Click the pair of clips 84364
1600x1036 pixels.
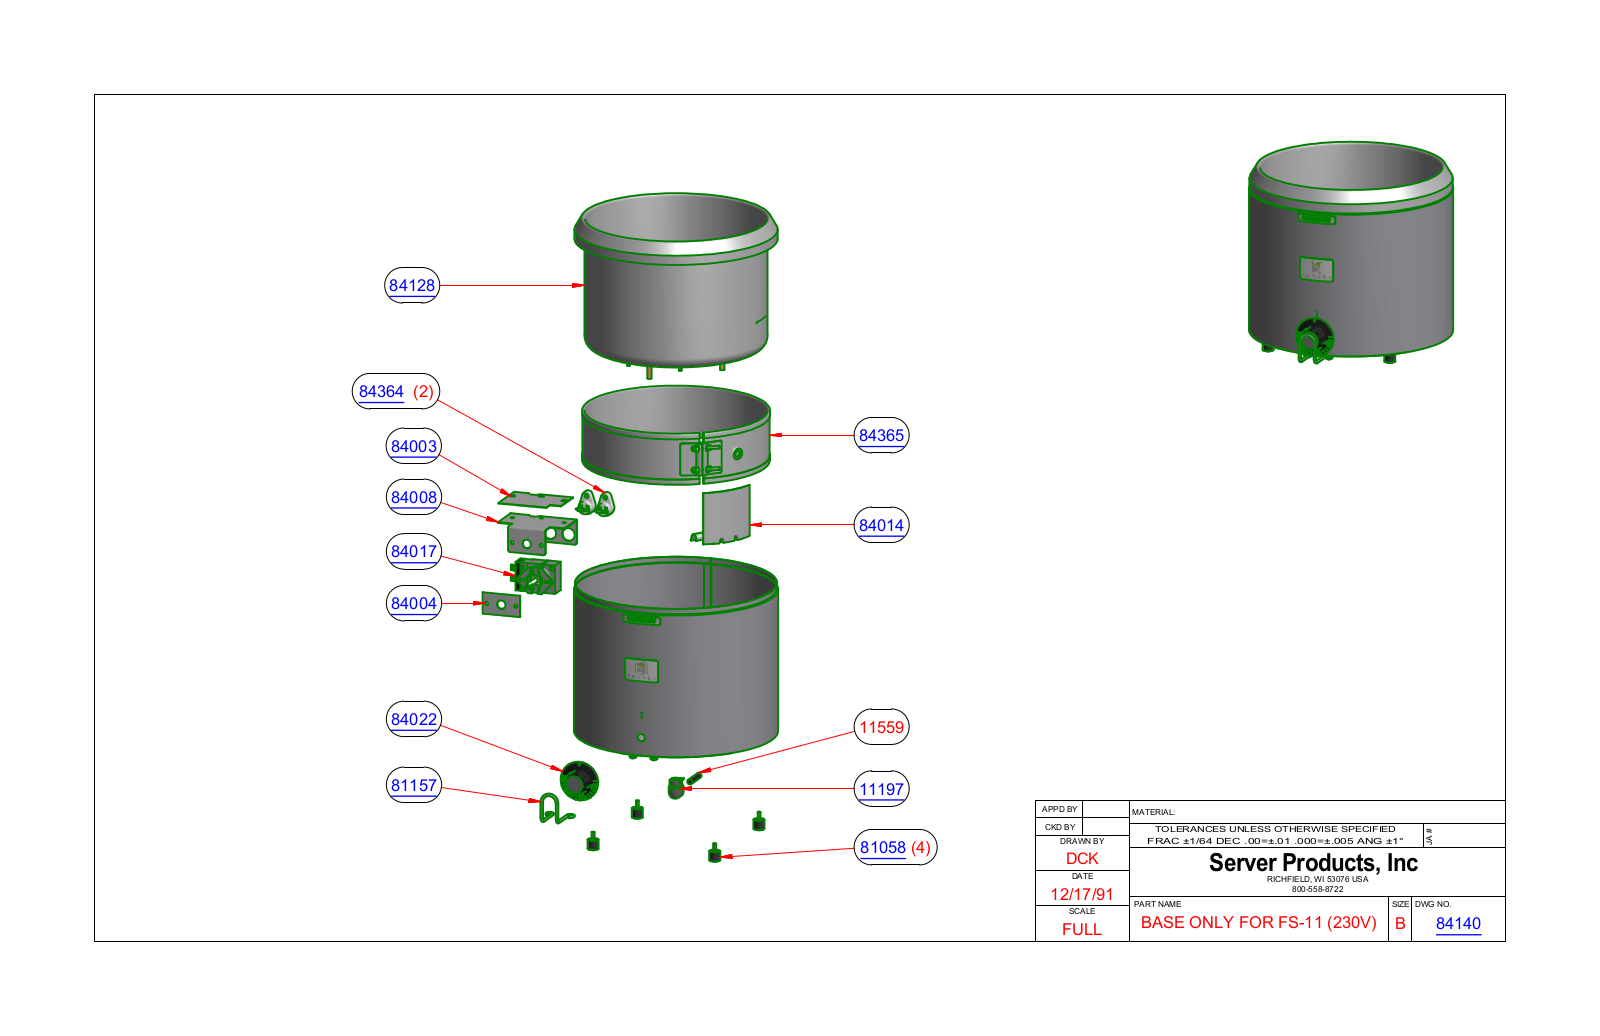pyautogui.click(x=595, y=502)
